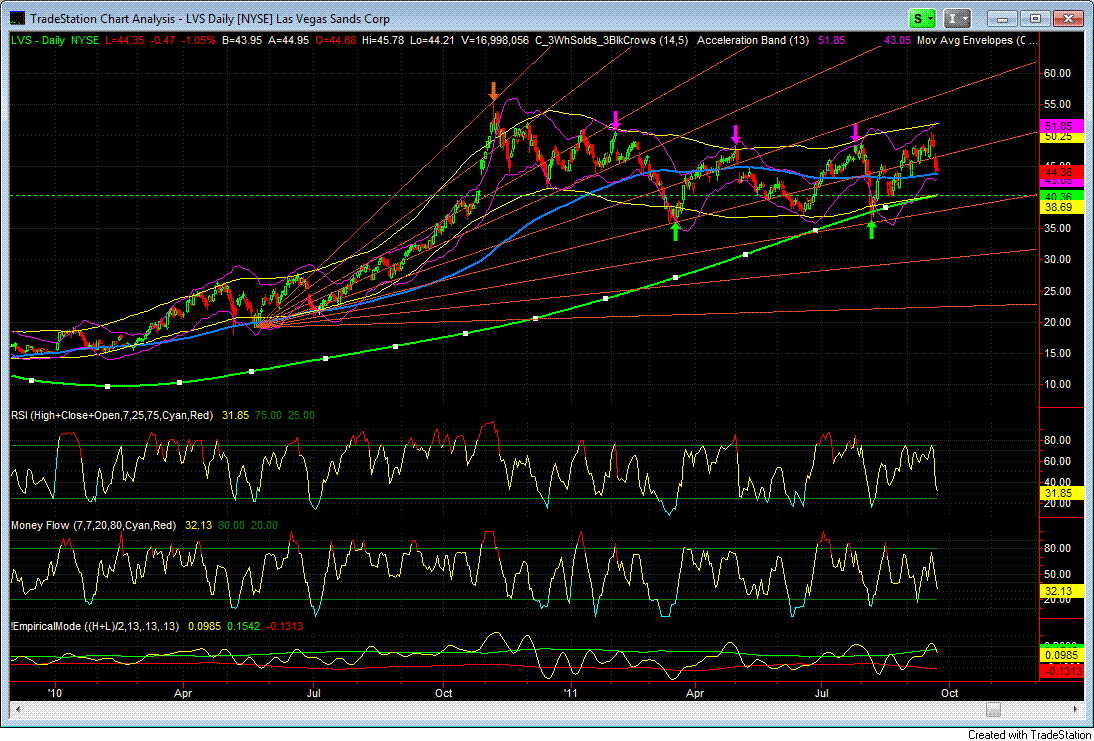
Task: Click the 31.85 RSI value tag on axis
Action: click(1062, 492)
